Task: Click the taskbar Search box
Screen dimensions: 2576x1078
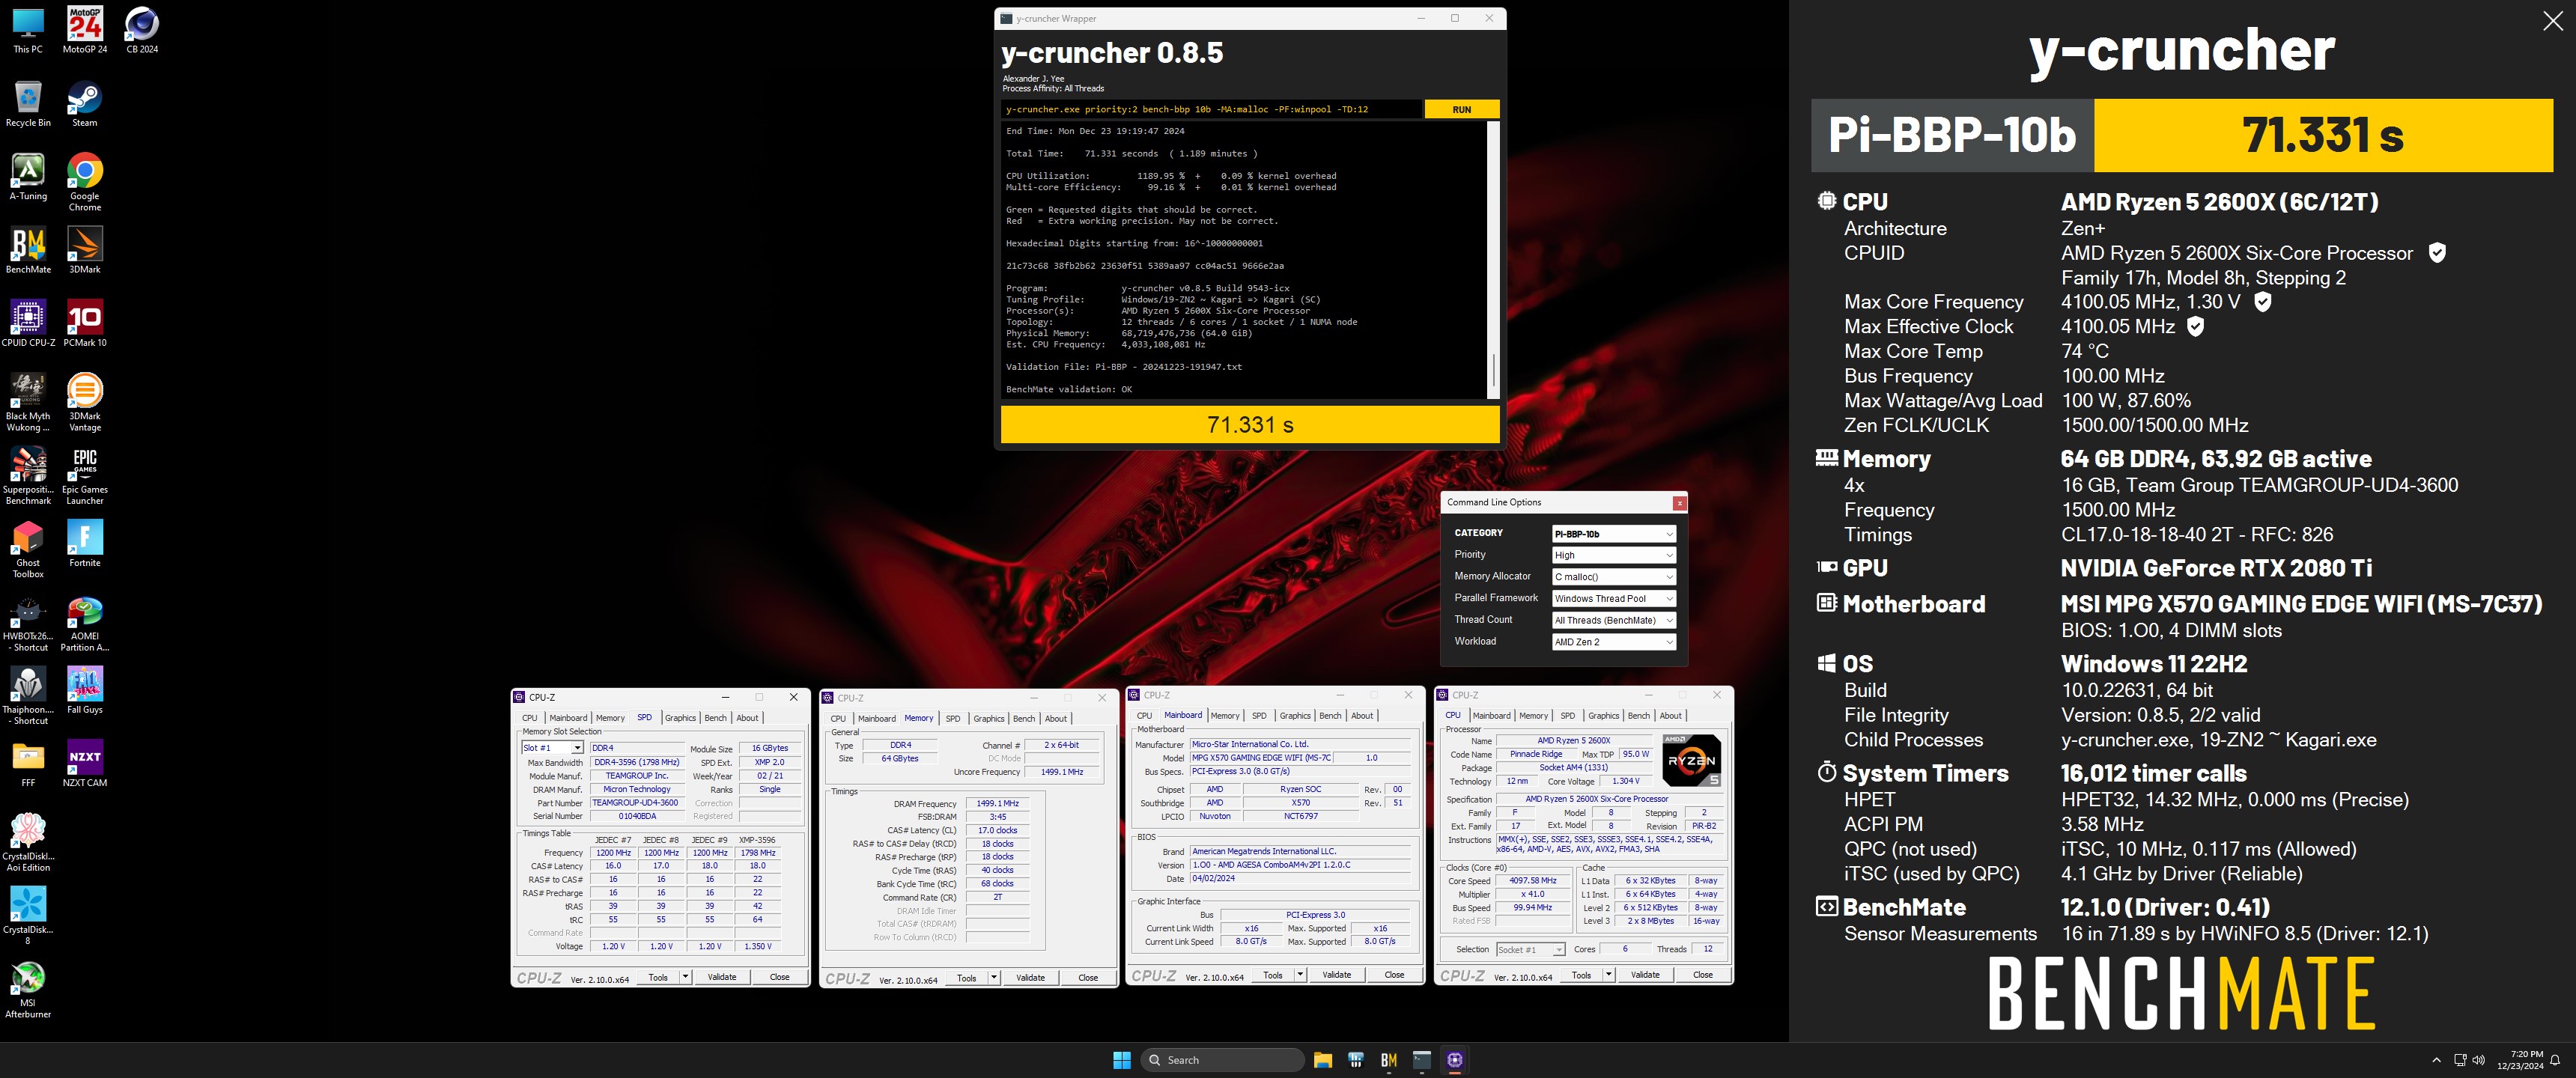Action: point(1222,1060)
